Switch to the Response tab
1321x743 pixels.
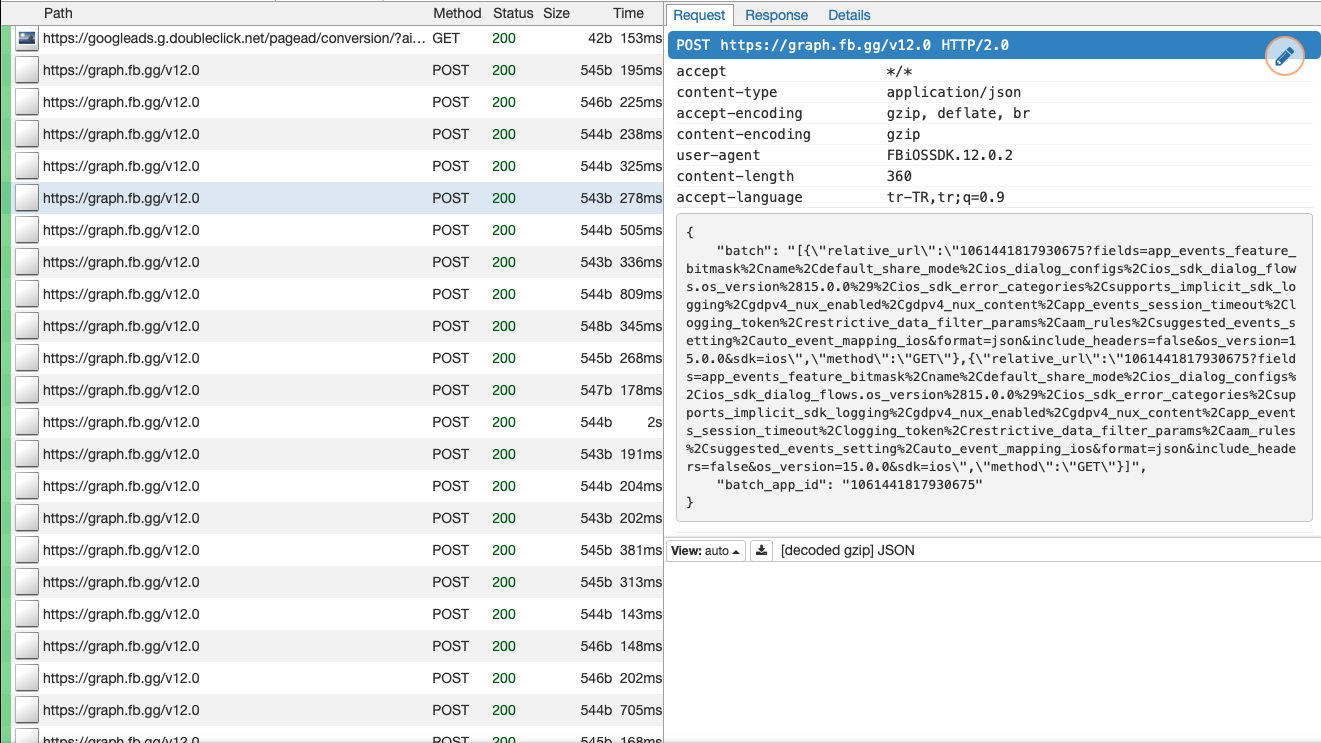[x=776, y=15]
